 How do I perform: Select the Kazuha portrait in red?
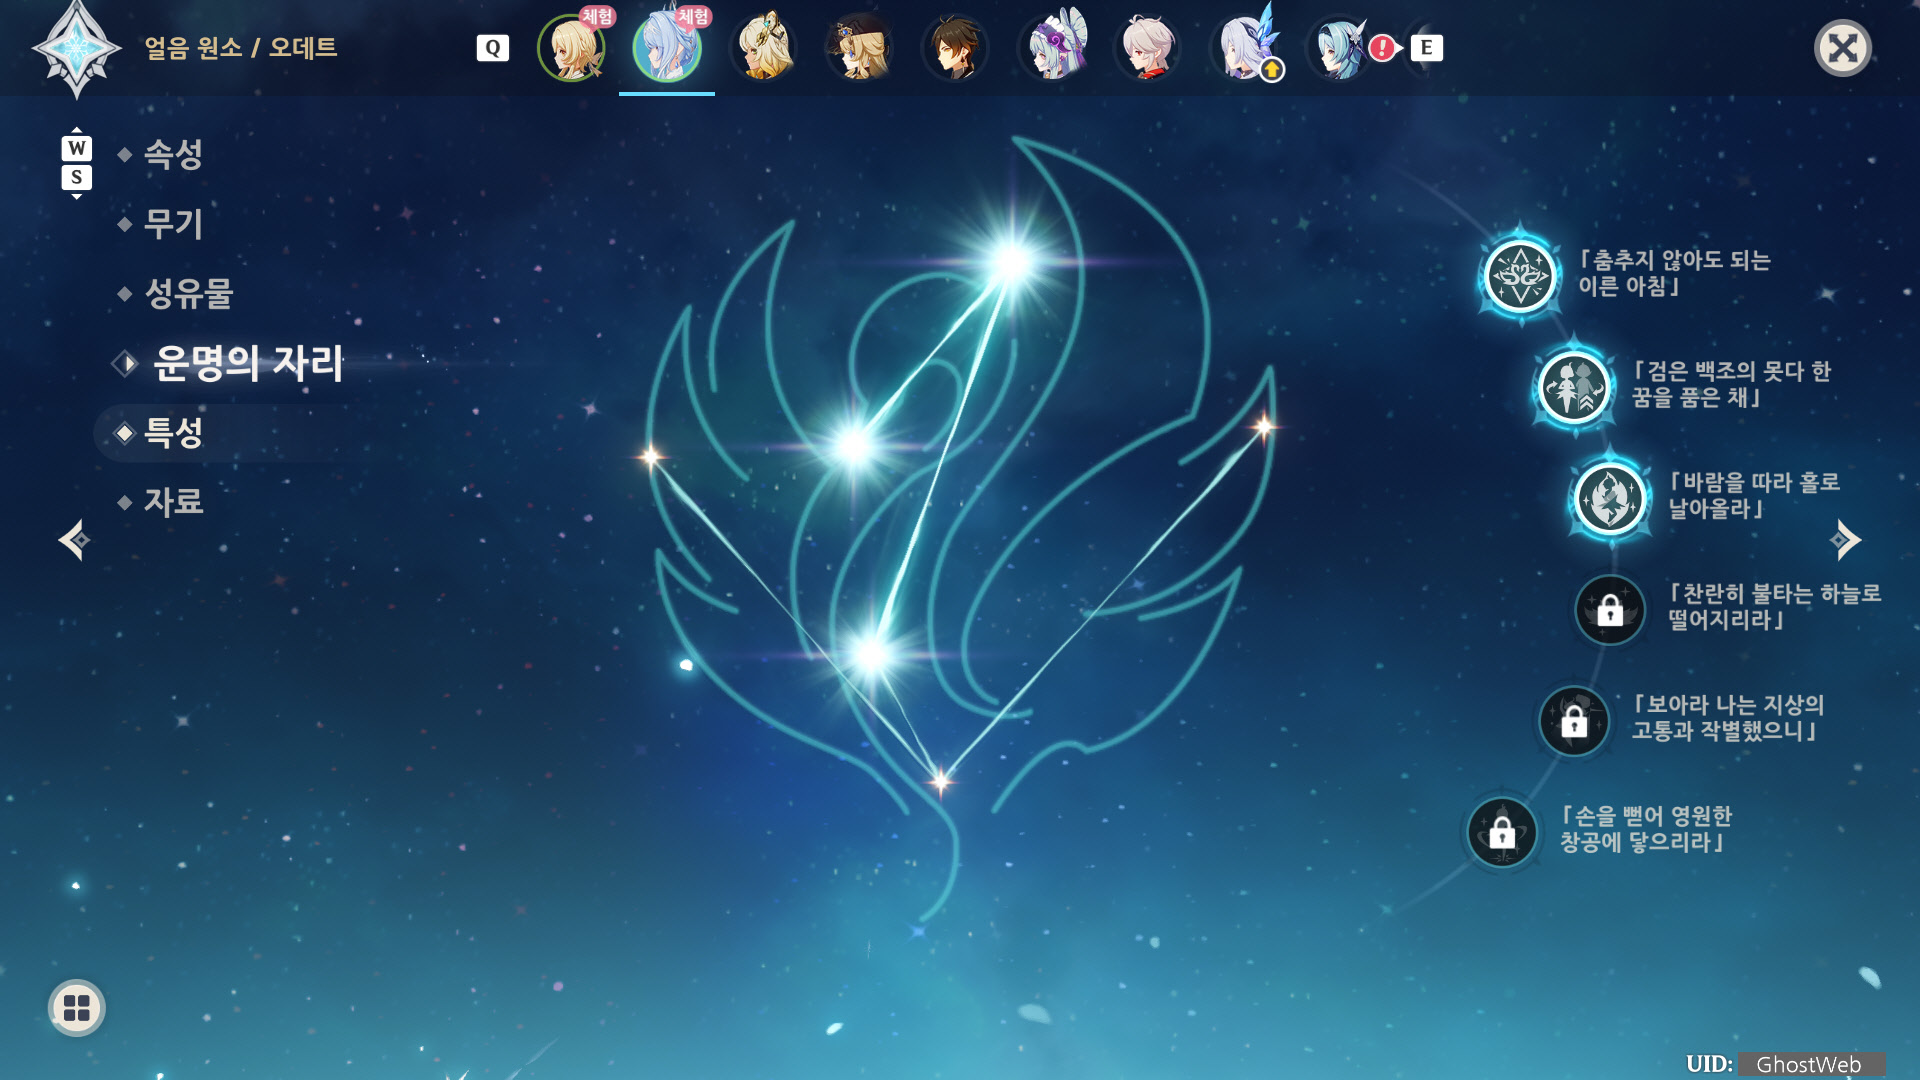[x=1147, y=47]
